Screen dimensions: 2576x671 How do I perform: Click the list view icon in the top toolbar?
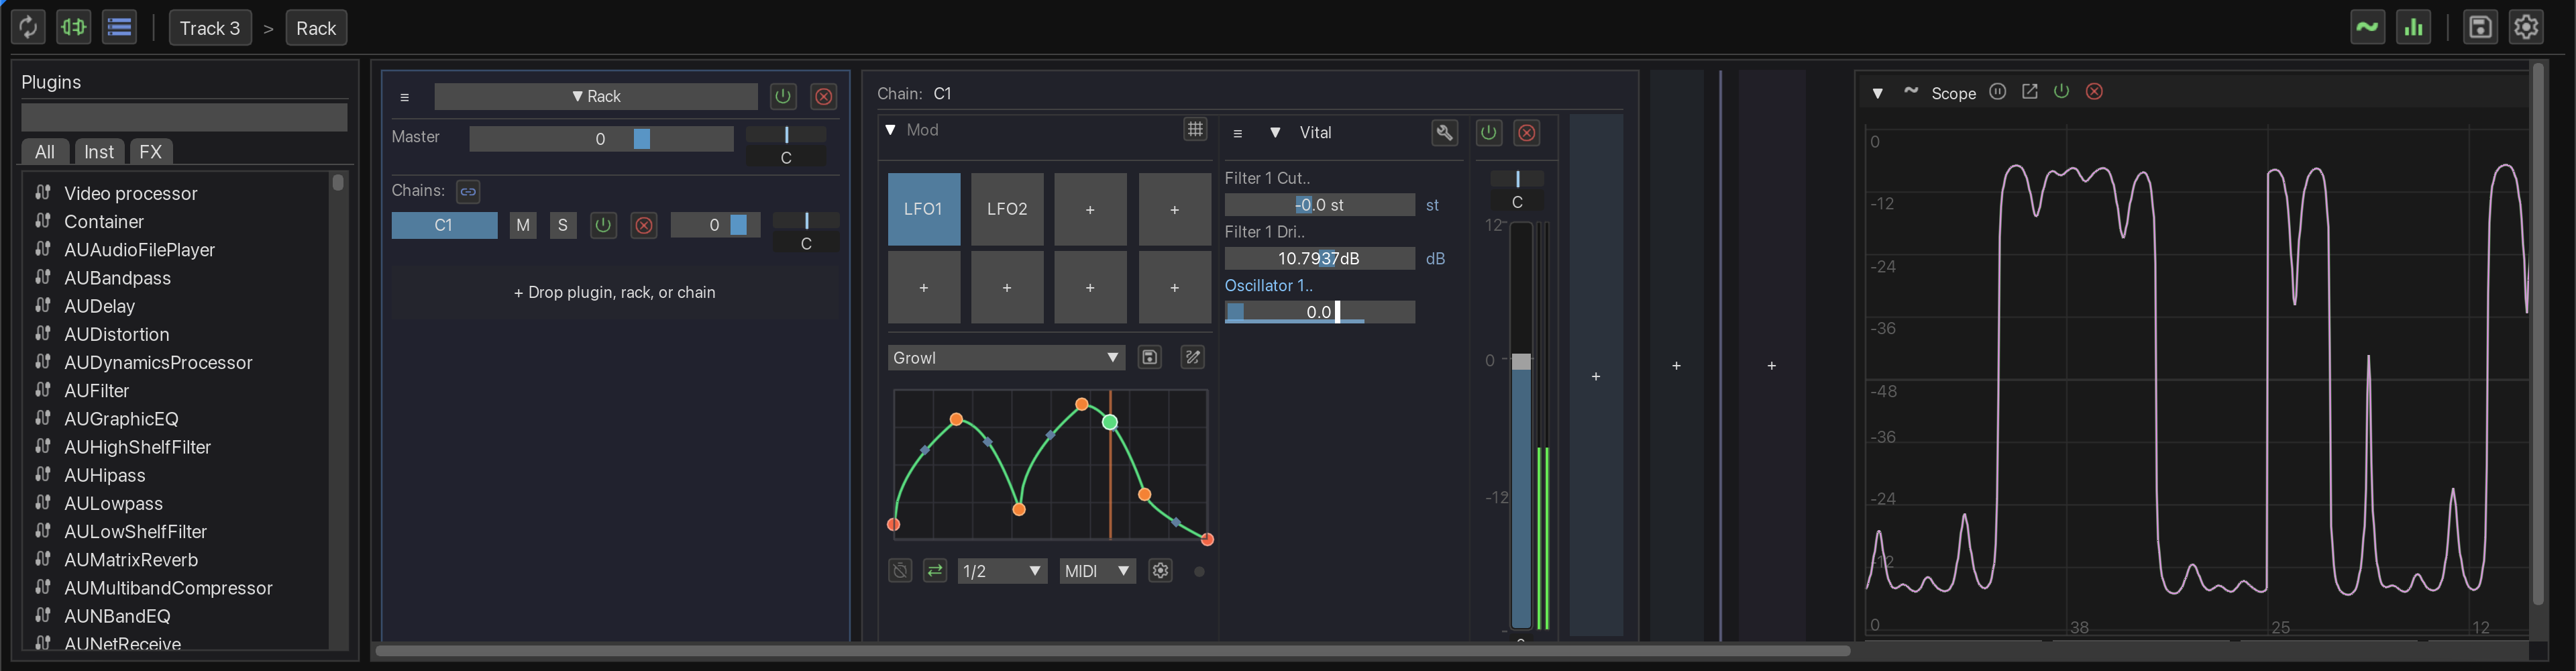coord(119,27)
